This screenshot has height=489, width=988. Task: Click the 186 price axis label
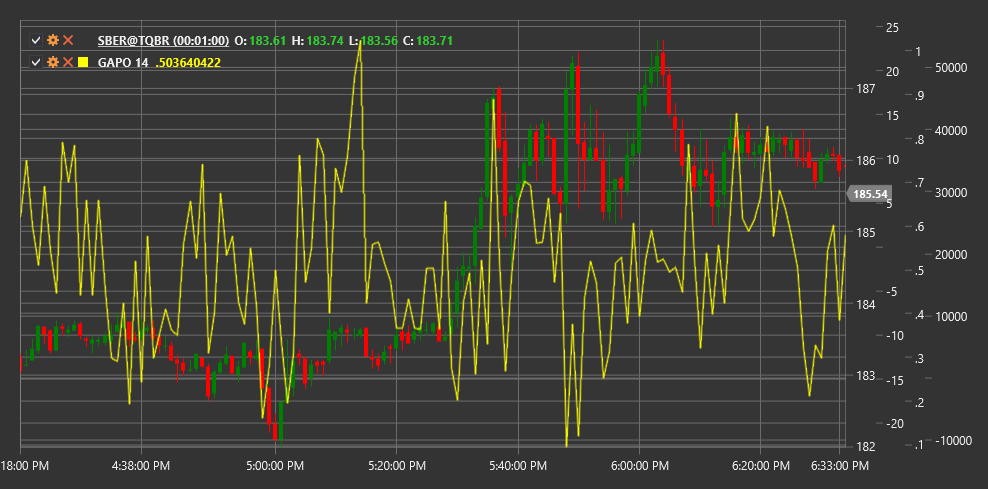867,161
